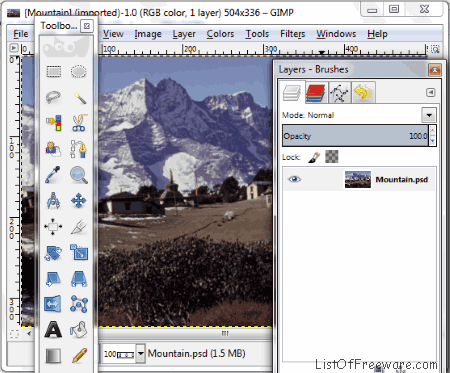
Task: Close the Layers - Brushes dock
Action: [x=435, y=70]
